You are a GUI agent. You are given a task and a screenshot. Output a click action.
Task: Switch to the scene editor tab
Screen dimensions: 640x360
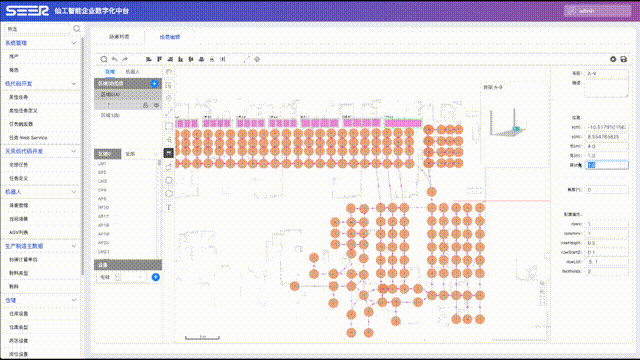click(170, 37)
